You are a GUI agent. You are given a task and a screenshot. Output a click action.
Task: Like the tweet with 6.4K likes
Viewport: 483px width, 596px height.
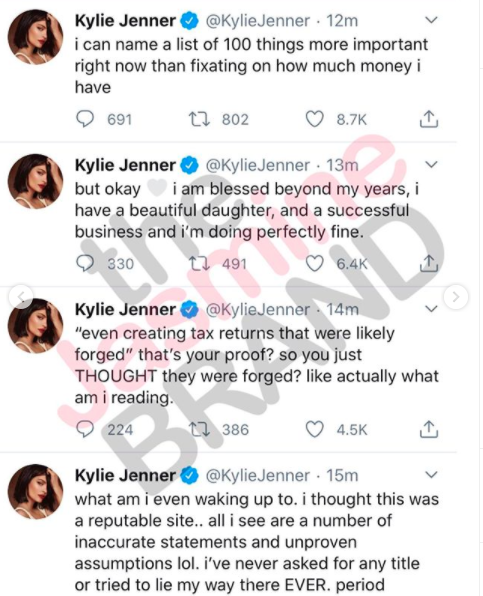[315, 263]
